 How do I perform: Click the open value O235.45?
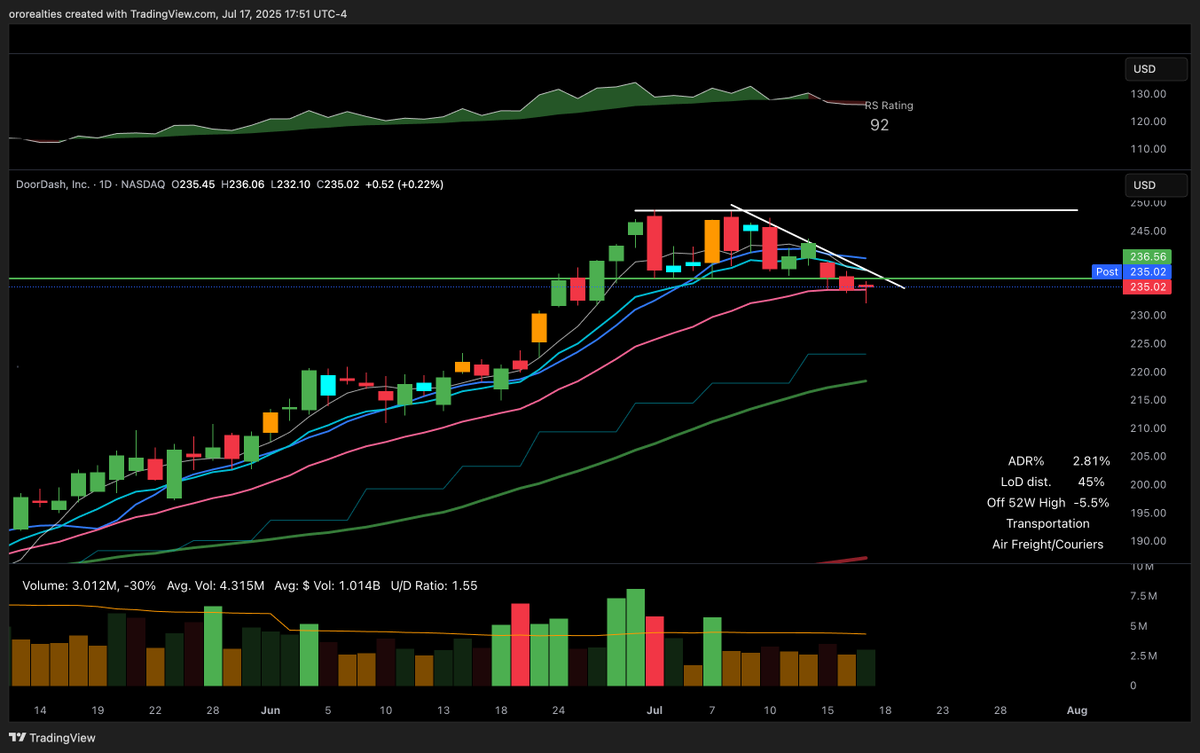[x=195, y=185]
